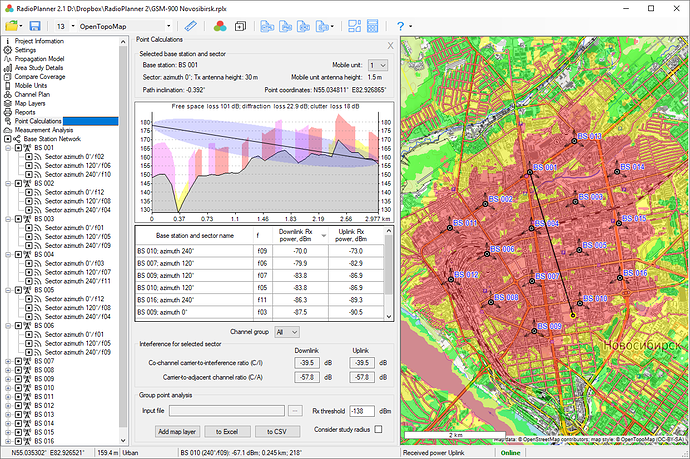Select table row 'BS 010; azimuth 240°'

pos(260,251)
